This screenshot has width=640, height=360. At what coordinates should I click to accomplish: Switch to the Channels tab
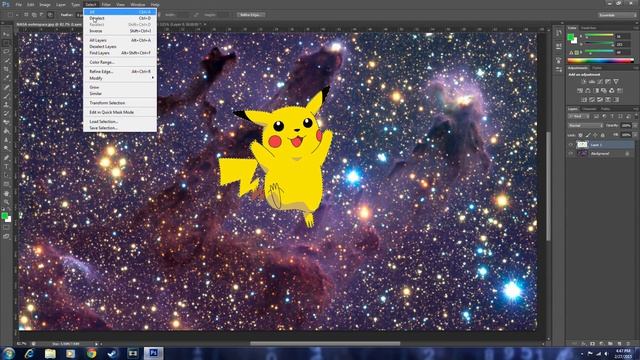coord(589,109)
